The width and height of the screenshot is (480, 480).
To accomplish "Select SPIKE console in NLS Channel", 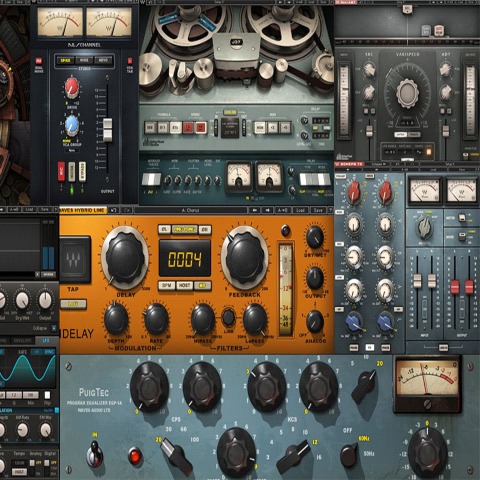I will click(65, 60).
